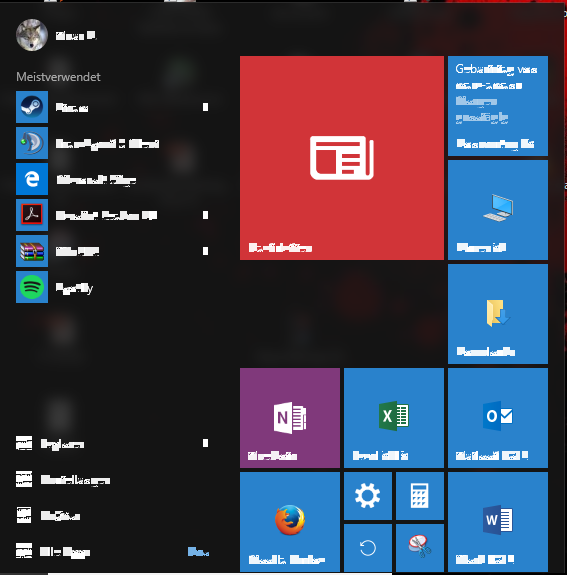Open the Calculator small tile

(420, 496)
